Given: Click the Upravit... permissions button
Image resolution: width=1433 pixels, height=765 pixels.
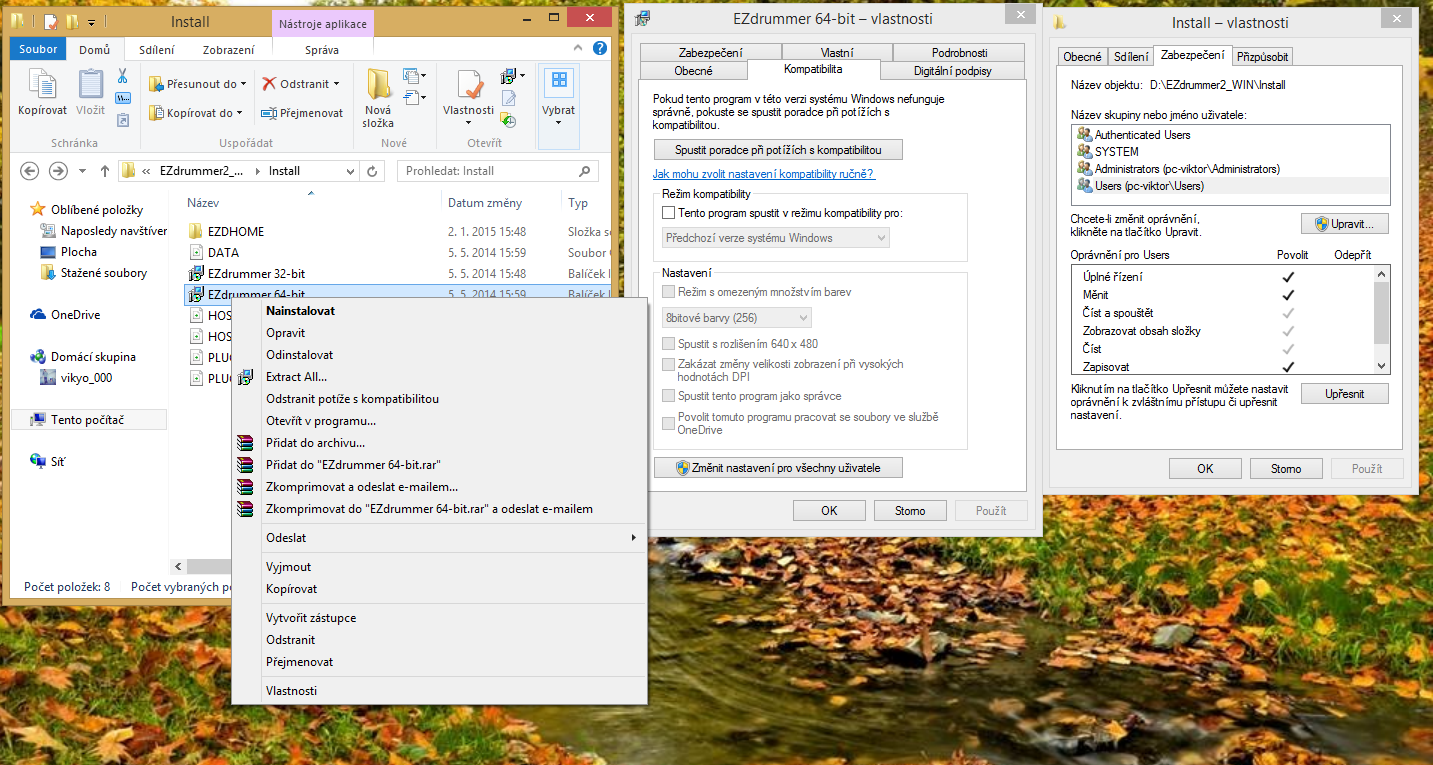Looking at the screenshot, I should pyautogui.click(x=1345, y=224).
